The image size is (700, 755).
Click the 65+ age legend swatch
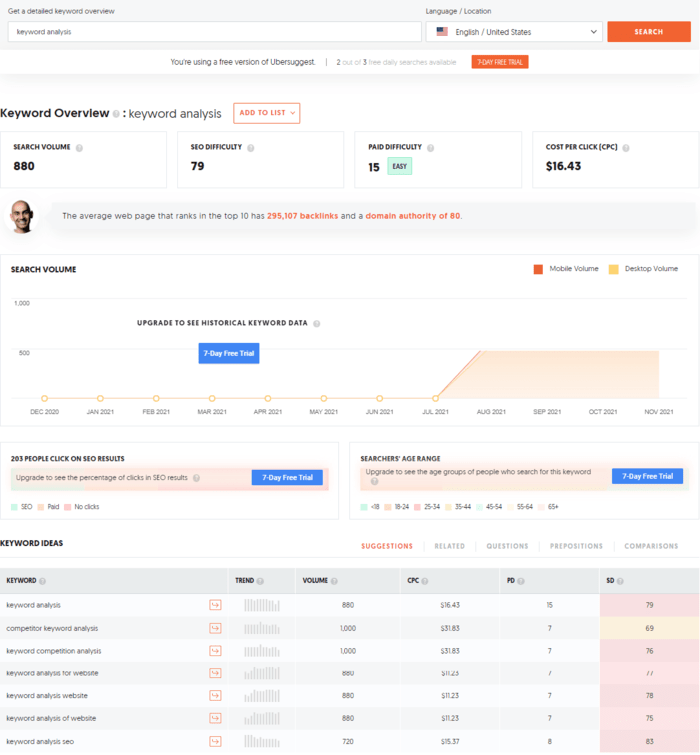(x=541, y=507)
